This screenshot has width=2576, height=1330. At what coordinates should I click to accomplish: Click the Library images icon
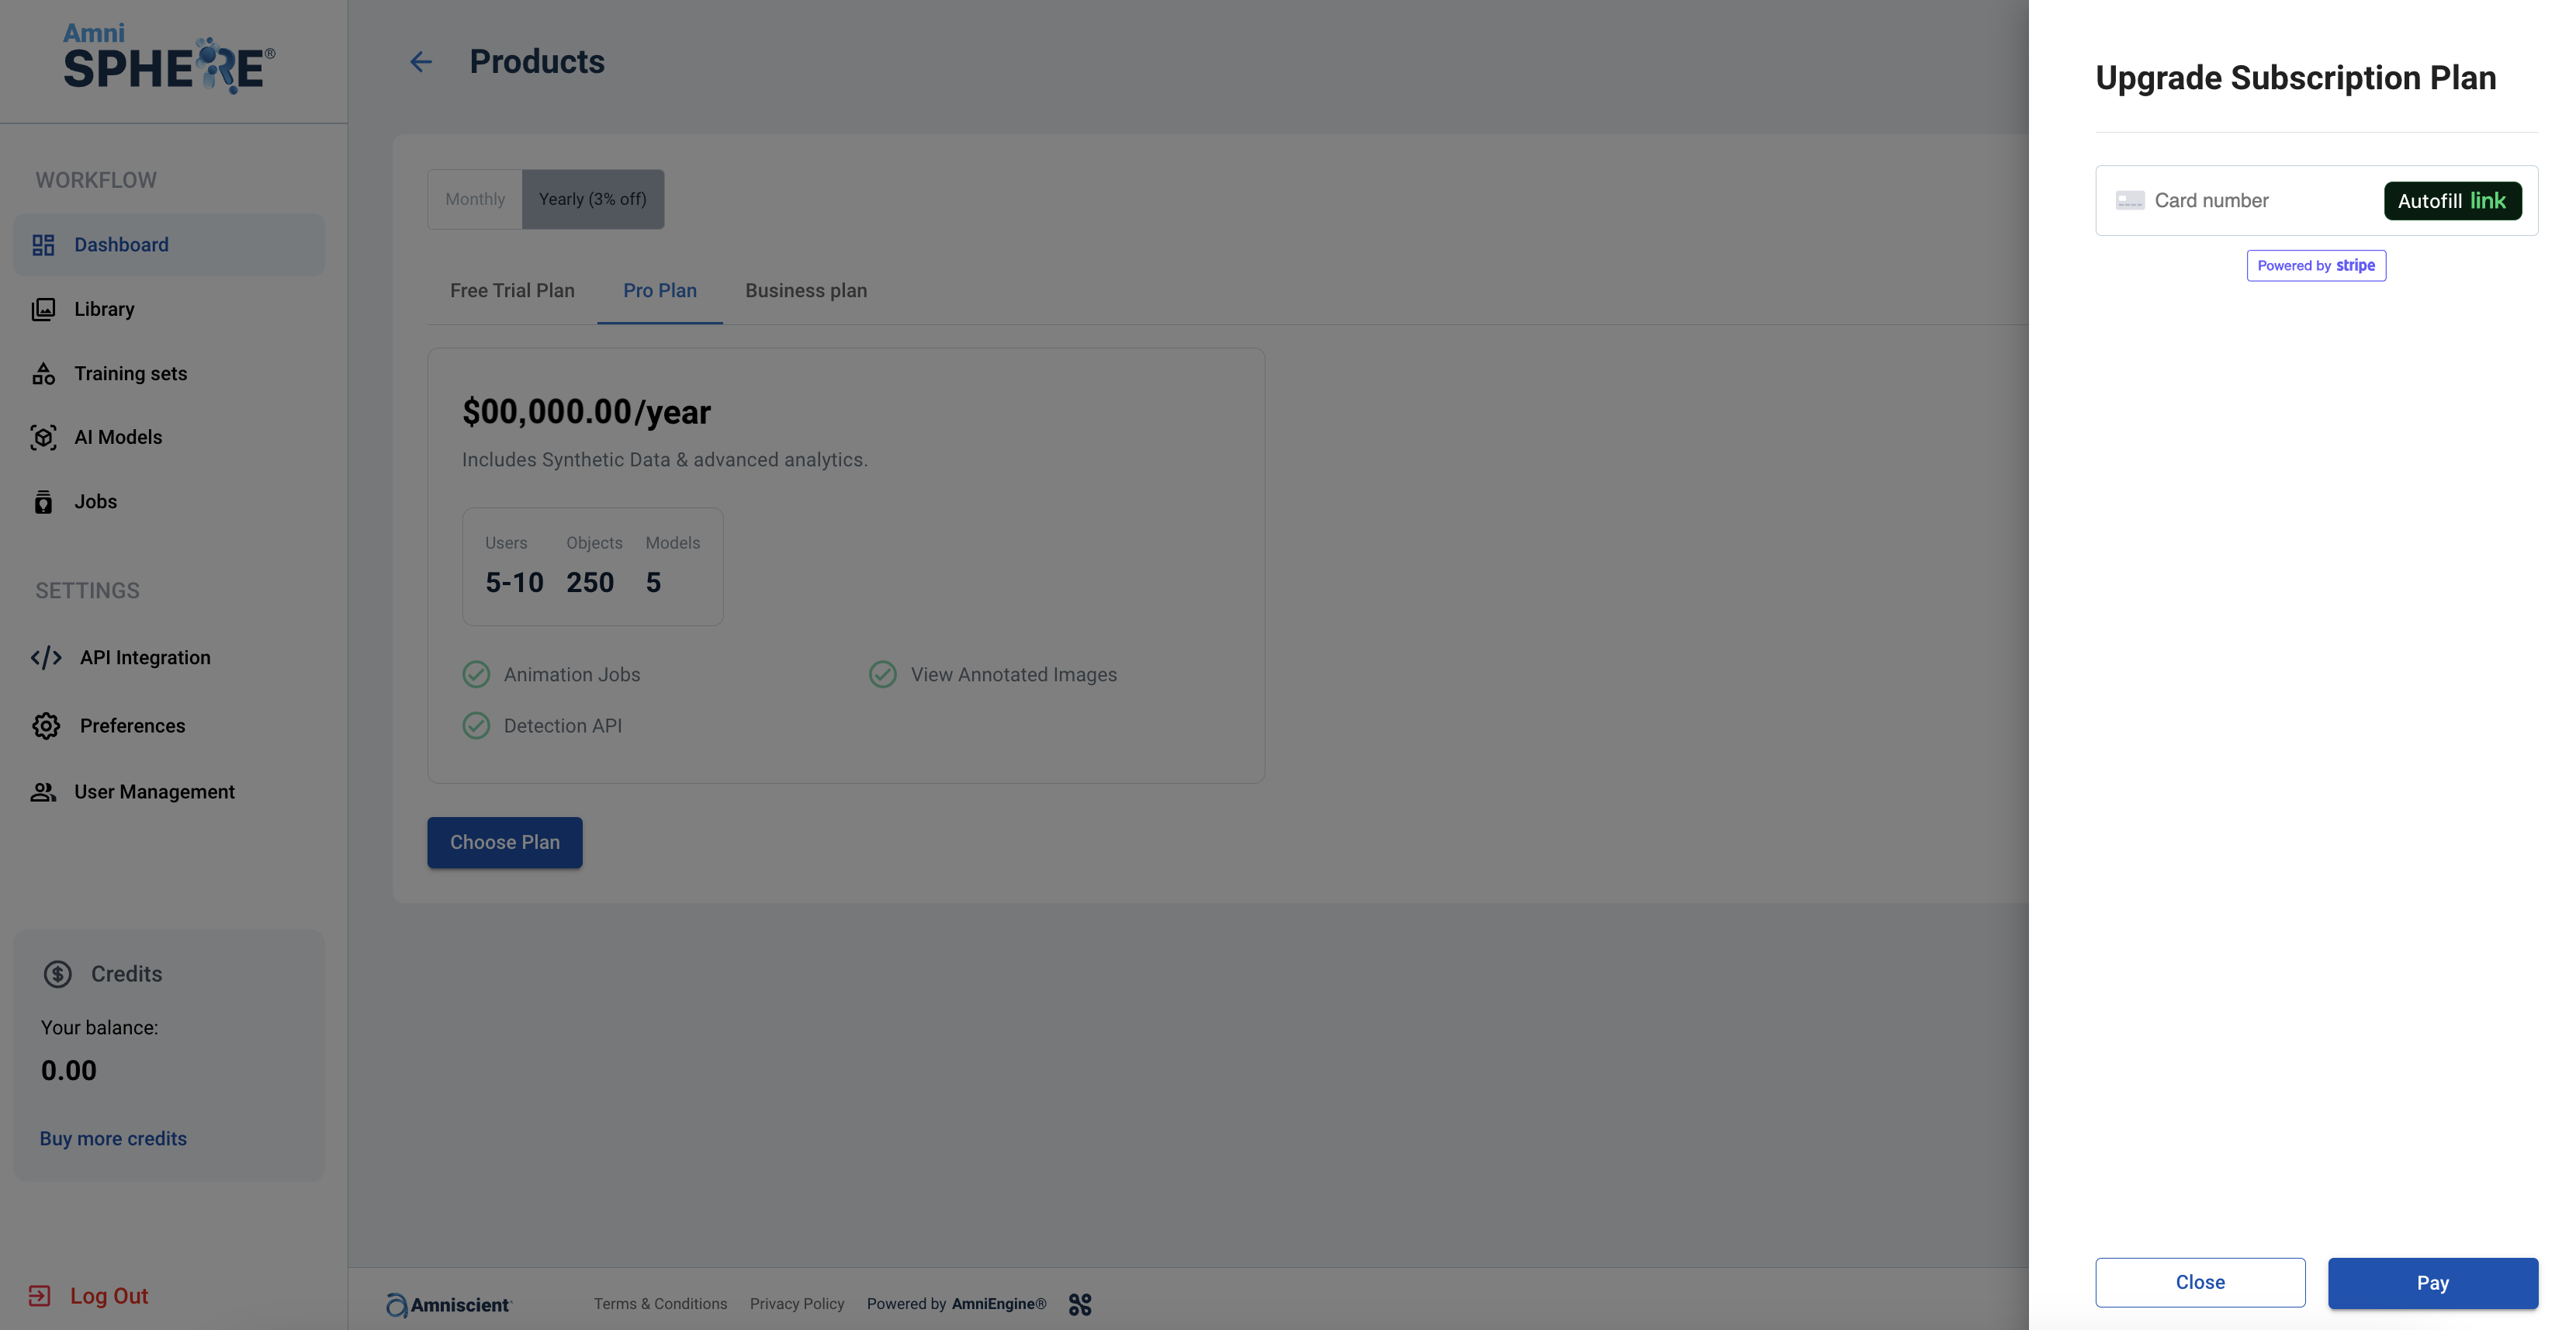[43, 309]
